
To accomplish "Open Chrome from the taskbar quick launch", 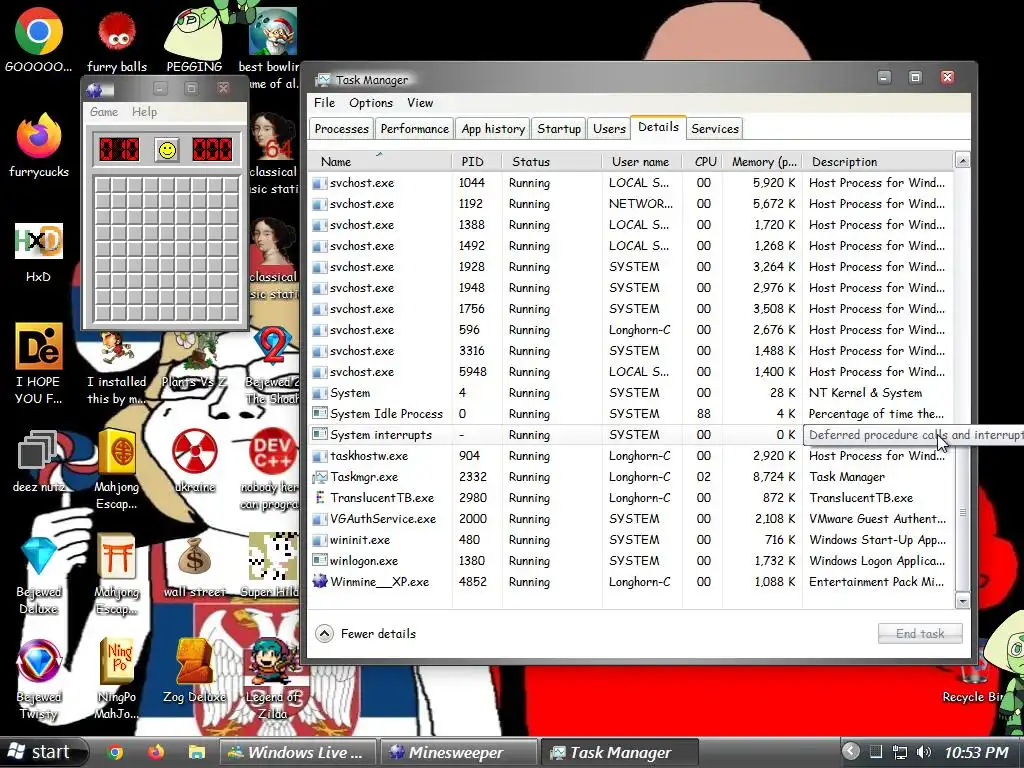I will 116,752.
